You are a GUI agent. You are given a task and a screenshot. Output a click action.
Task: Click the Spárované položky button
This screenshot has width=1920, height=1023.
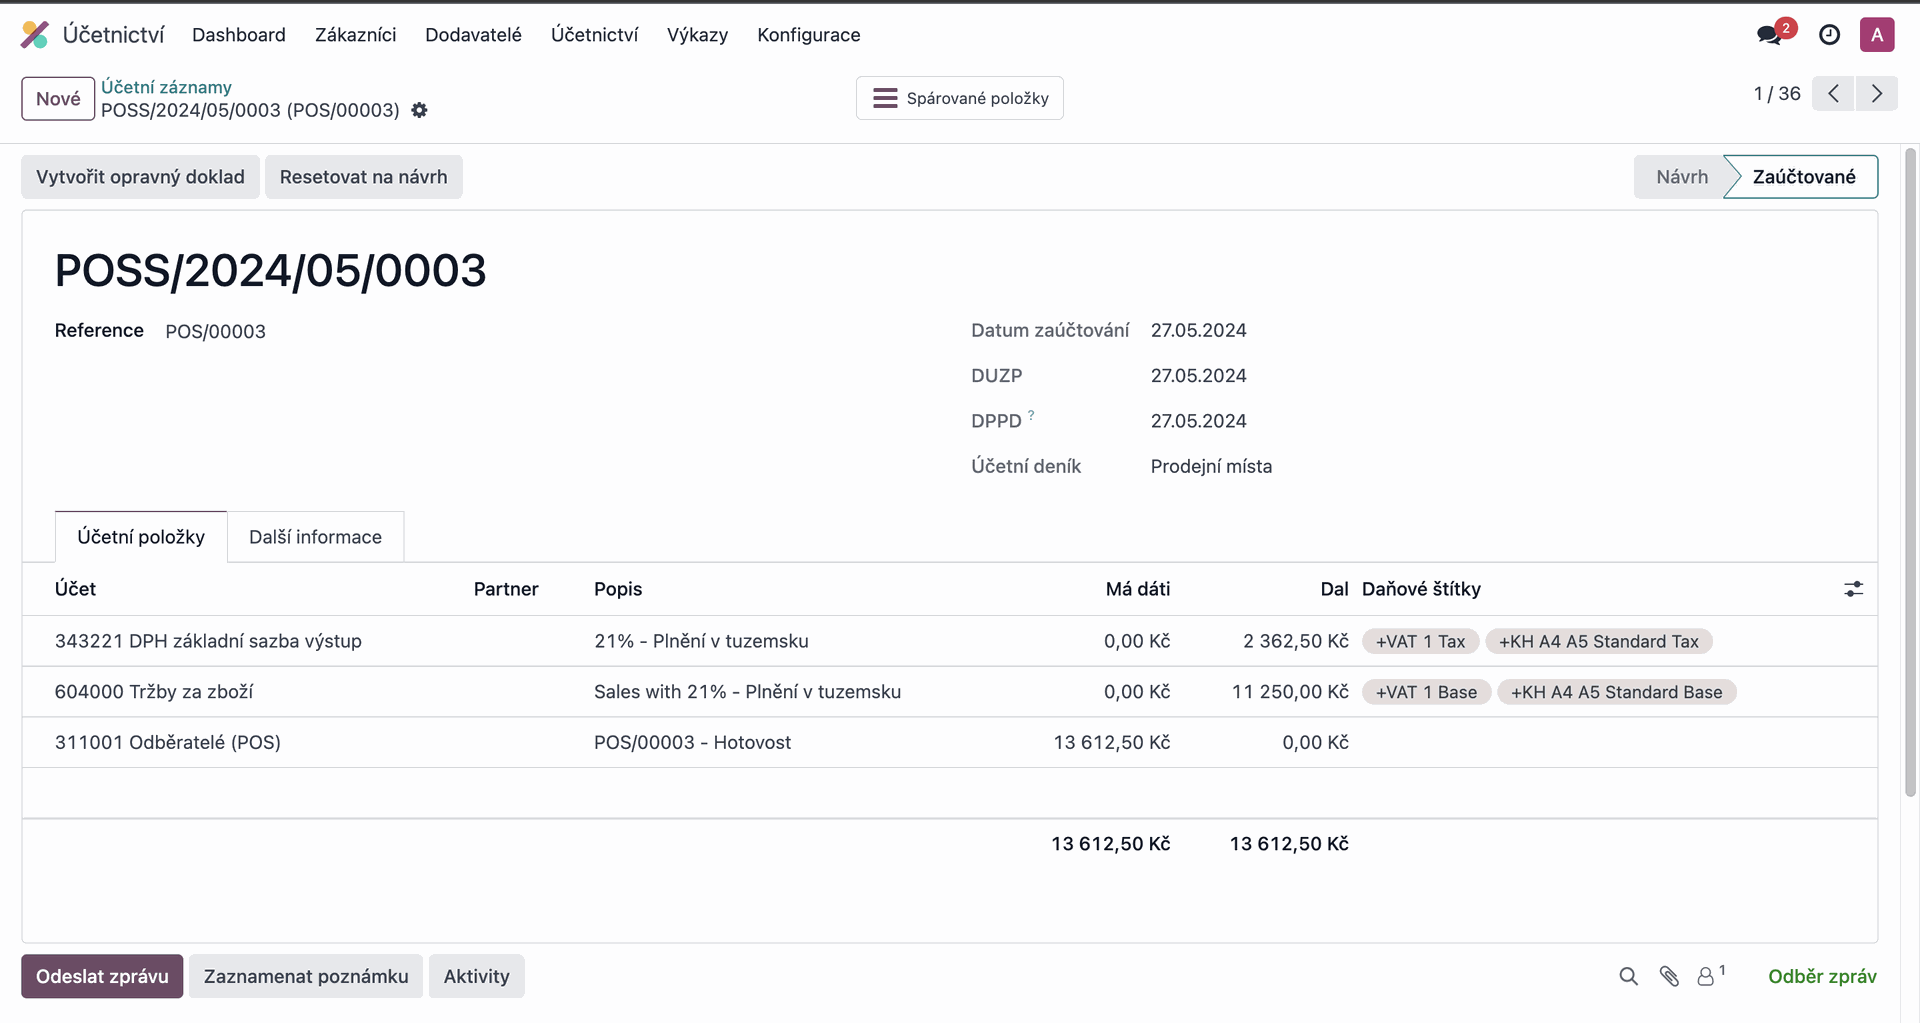(960, 98)
